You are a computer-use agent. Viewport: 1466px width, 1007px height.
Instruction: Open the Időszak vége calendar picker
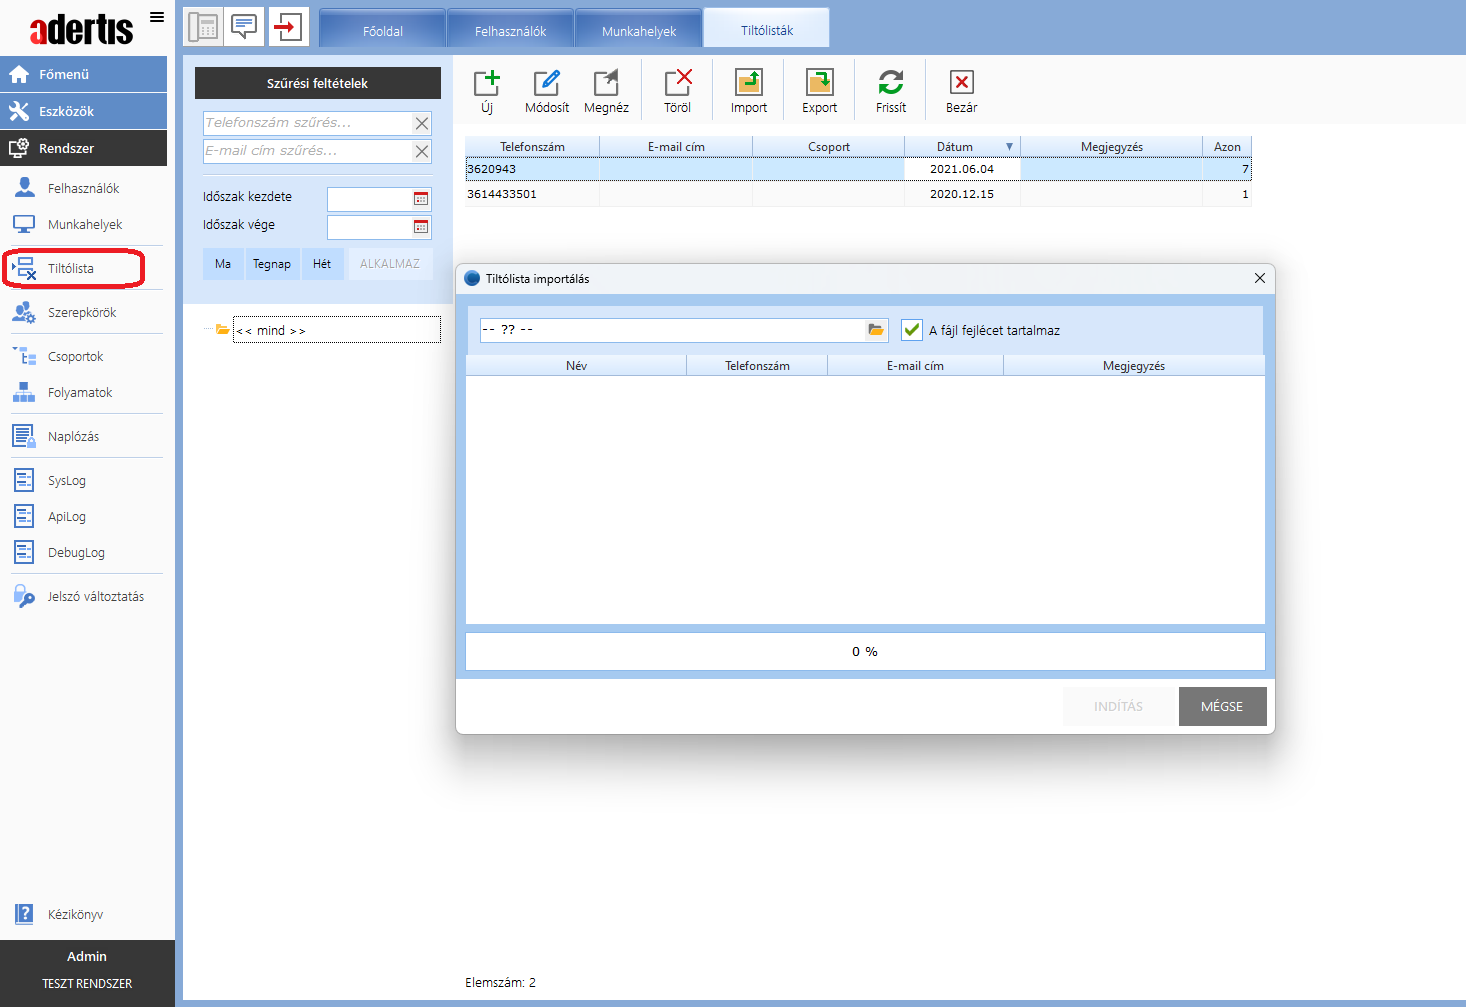tap(421, 227)
